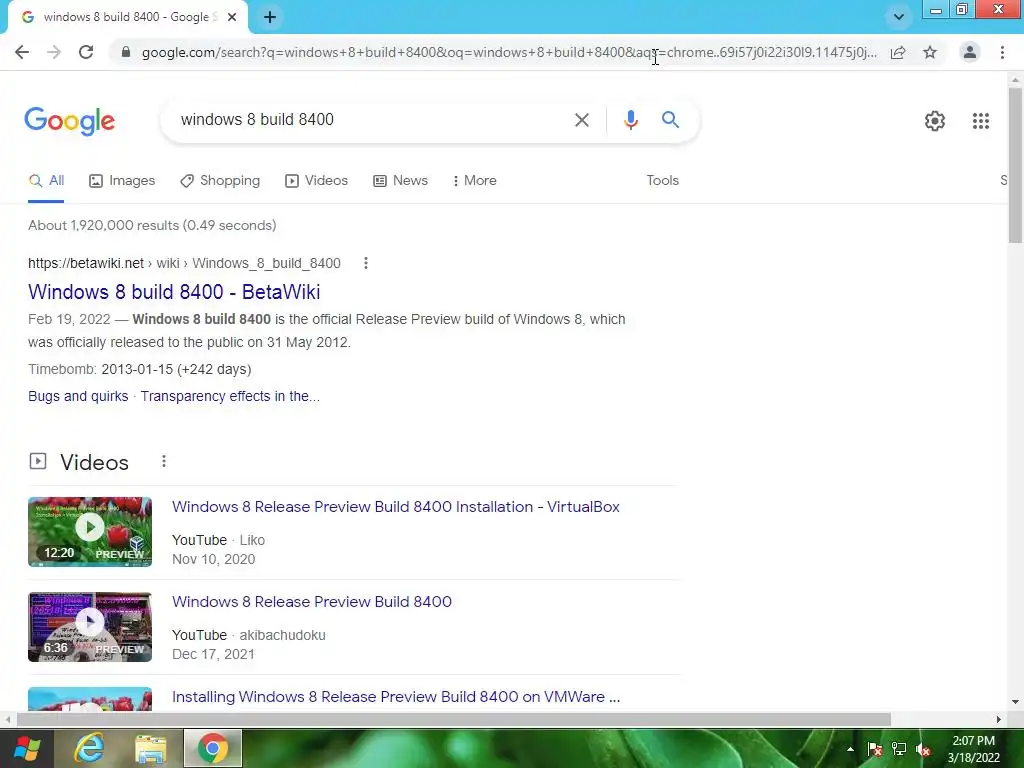Open Chrome three-dot menu
This screenshot has height=768, width=1024.
(1002, 52)
